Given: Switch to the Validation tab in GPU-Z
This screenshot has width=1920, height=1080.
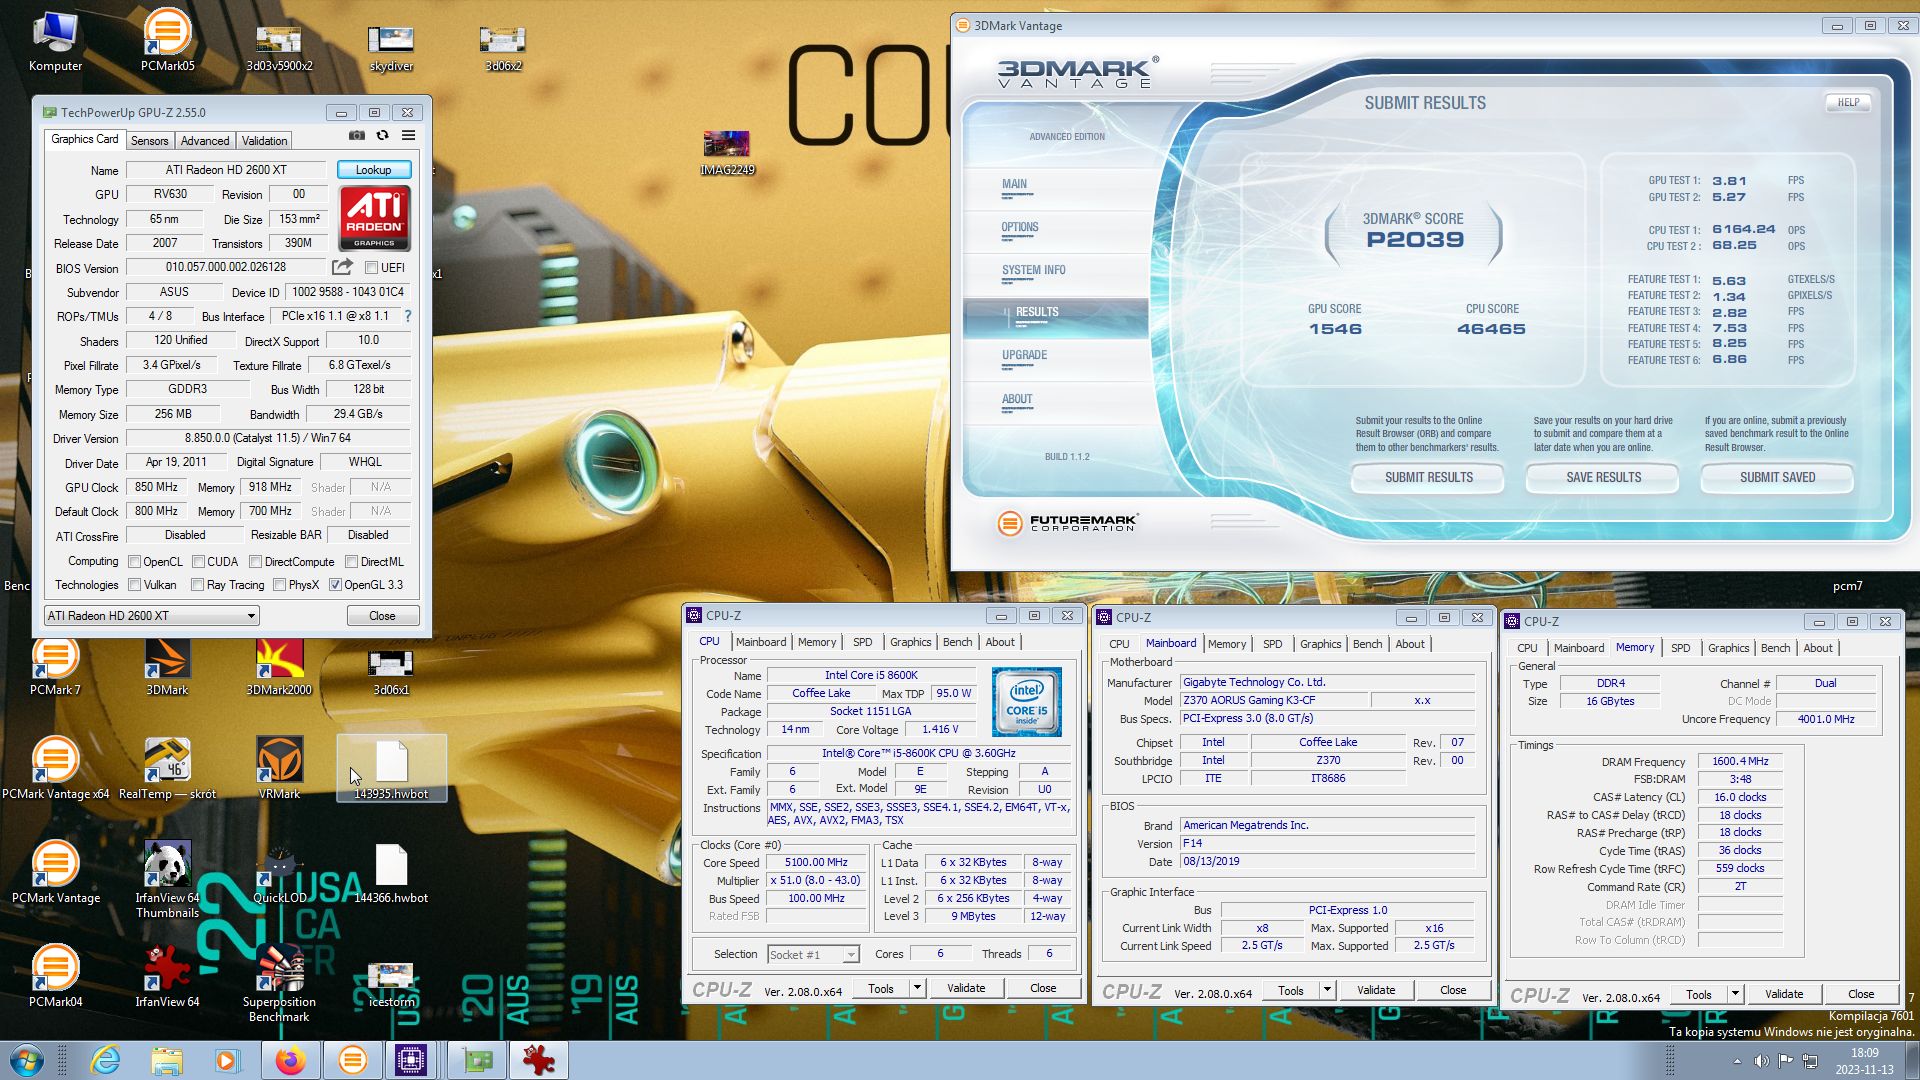Looking at the screenshot, I should pos(264,141).
